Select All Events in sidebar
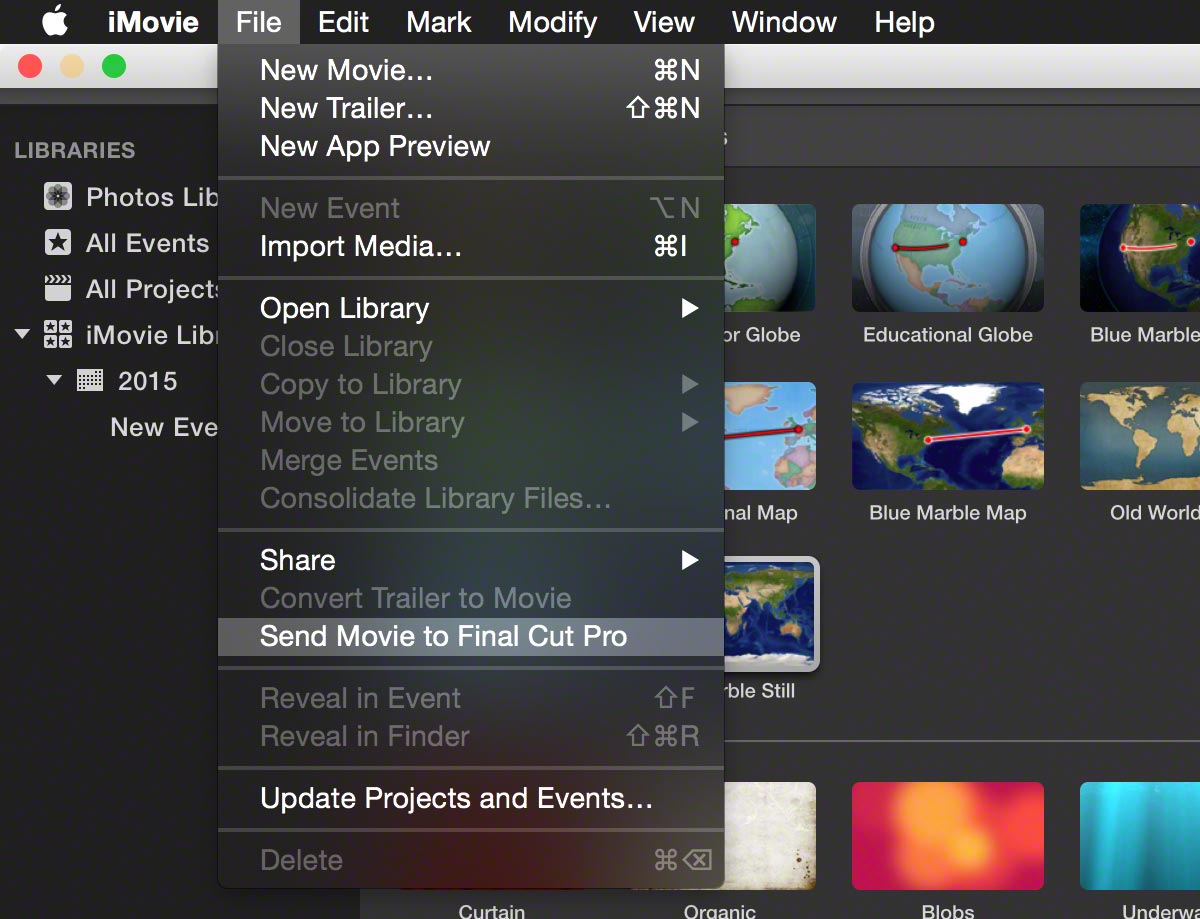 pos(147,243)
